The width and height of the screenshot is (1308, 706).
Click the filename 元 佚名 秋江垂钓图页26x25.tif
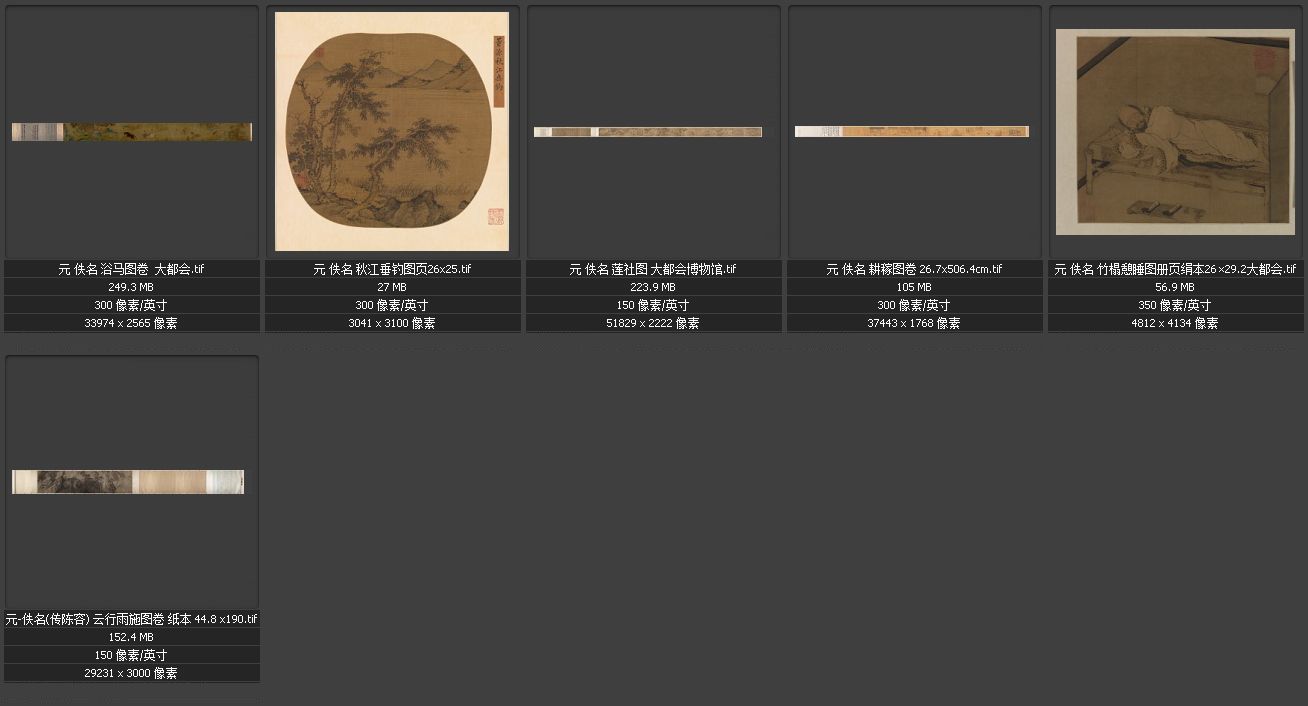[392, 269]
